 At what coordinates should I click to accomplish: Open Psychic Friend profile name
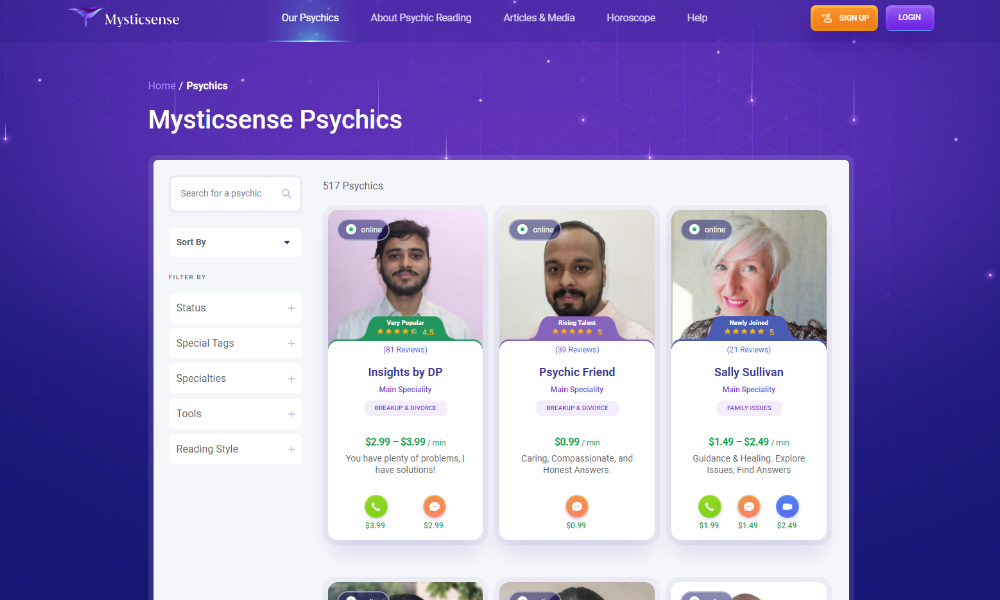point(577,372)
